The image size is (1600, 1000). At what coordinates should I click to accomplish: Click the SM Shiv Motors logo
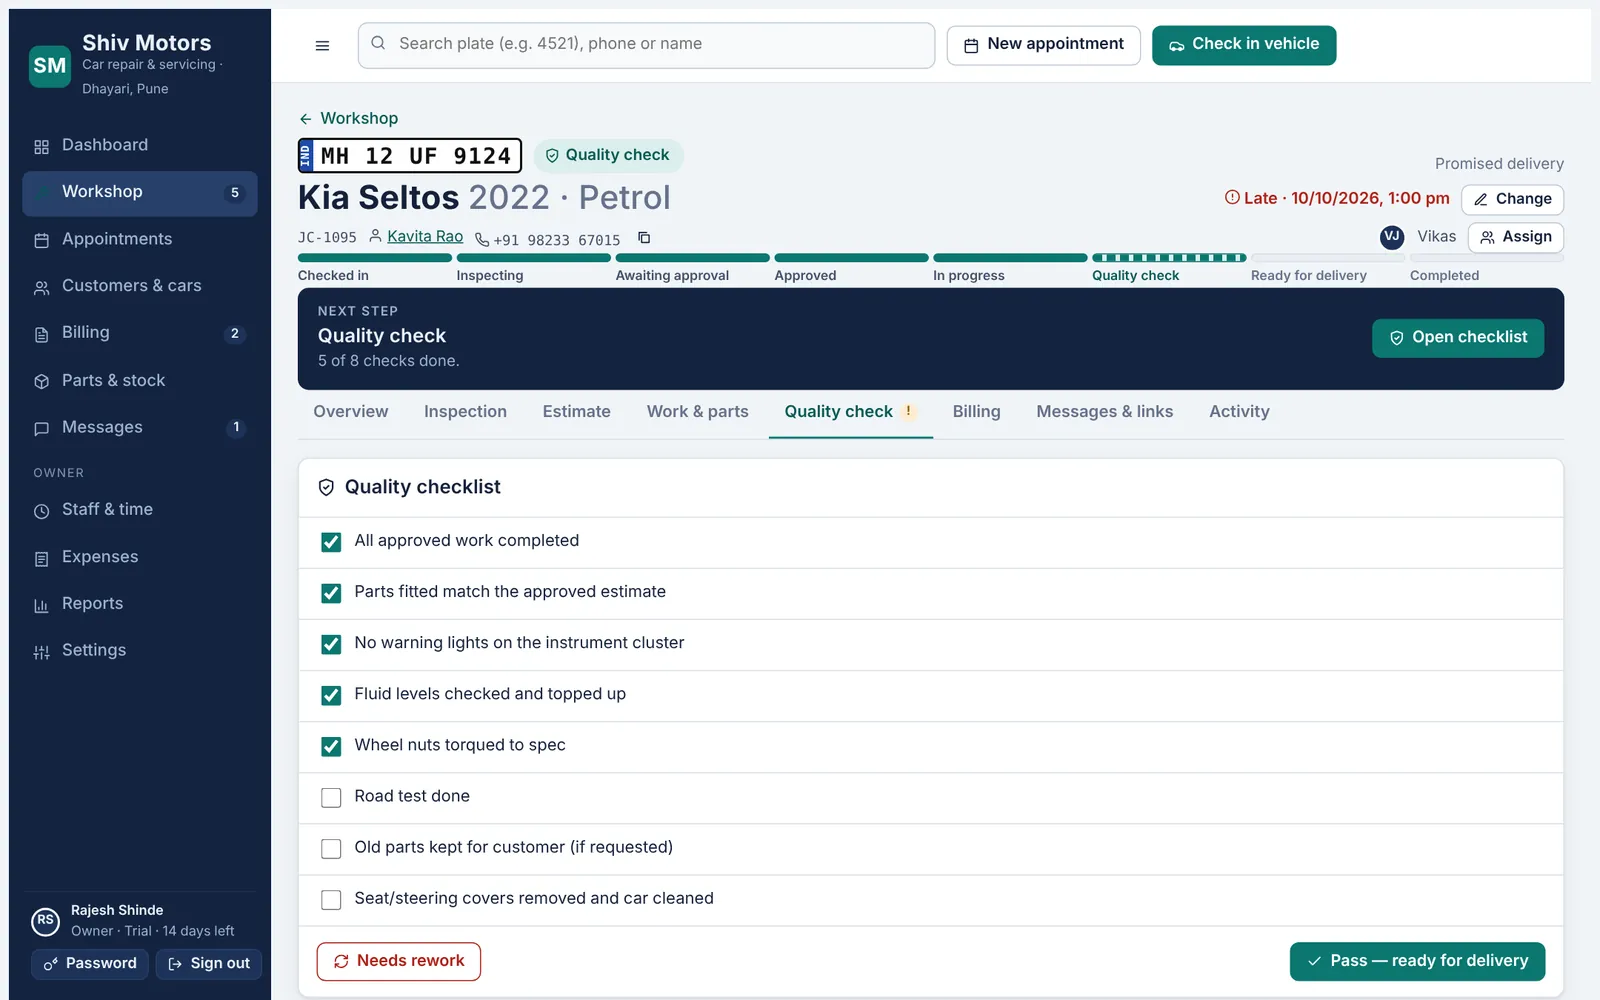coord(49,66)
